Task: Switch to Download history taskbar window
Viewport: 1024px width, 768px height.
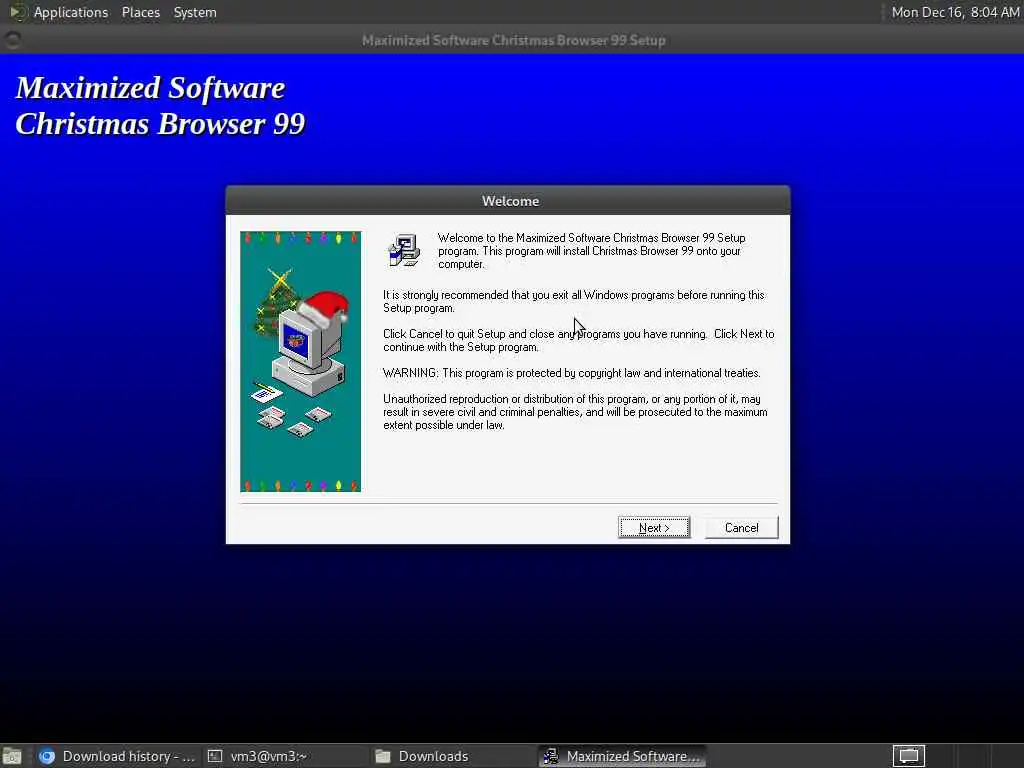Action: [118, 756]
